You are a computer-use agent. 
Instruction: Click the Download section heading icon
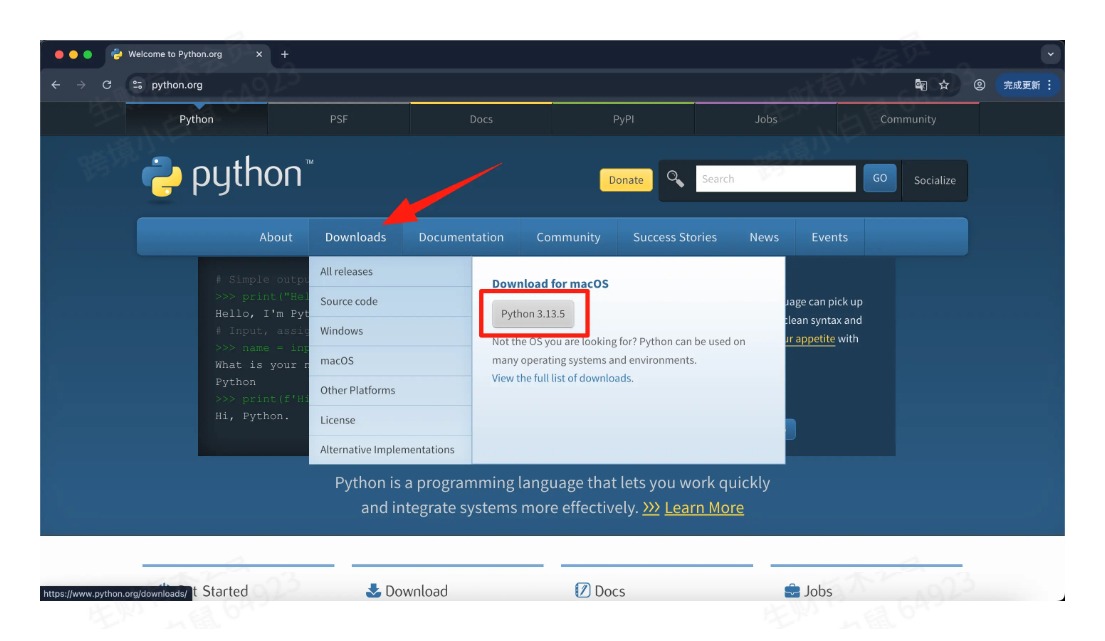373,590
